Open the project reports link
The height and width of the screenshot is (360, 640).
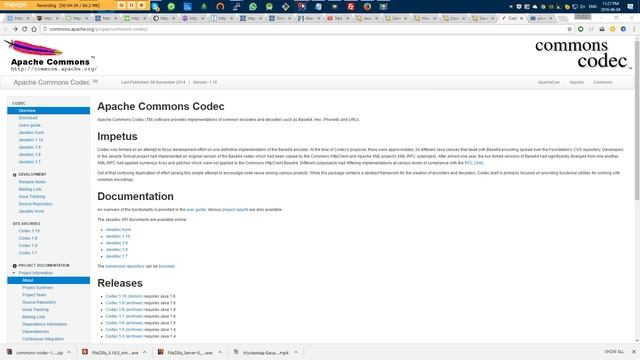[x=235, y=210]
